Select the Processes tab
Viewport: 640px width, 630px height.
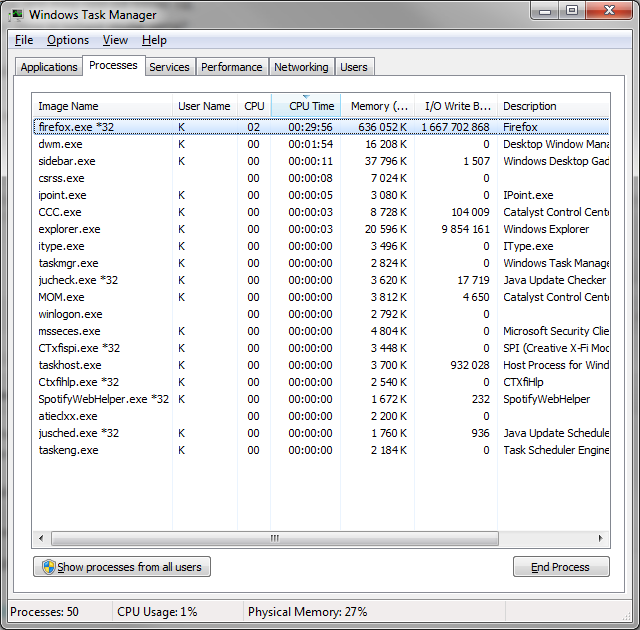113,65
